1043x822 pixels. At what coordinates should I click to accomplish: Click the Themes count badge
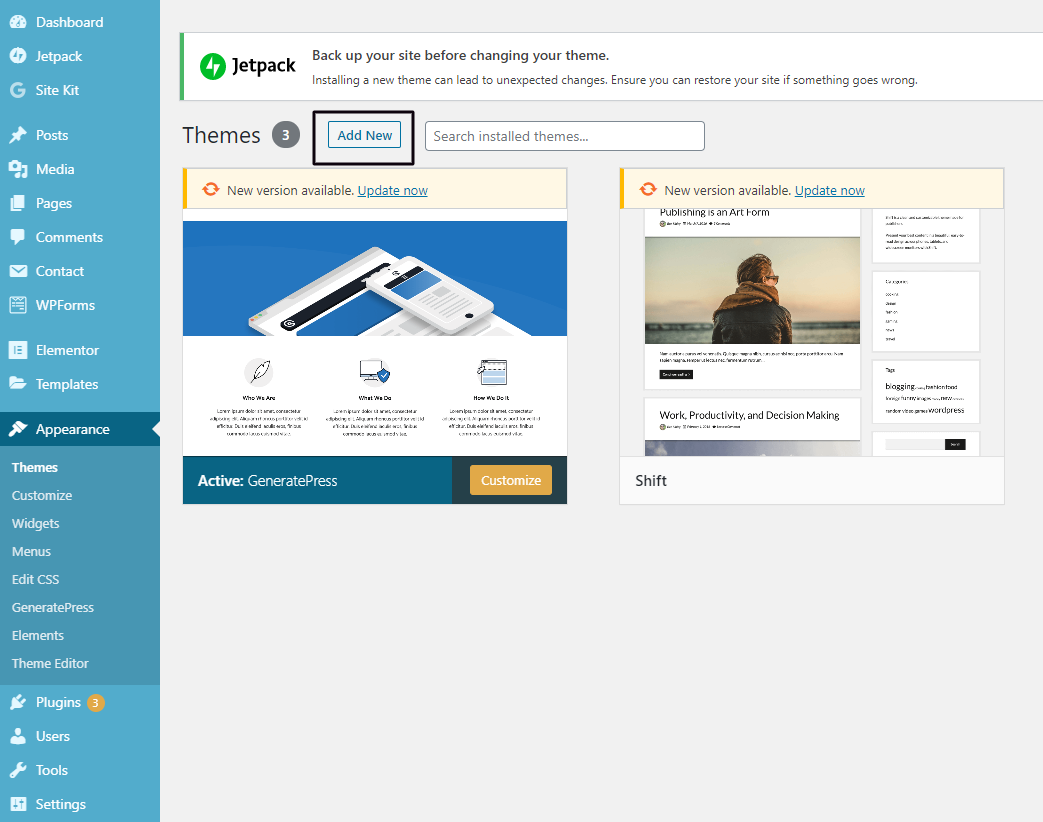click(285, 135)
